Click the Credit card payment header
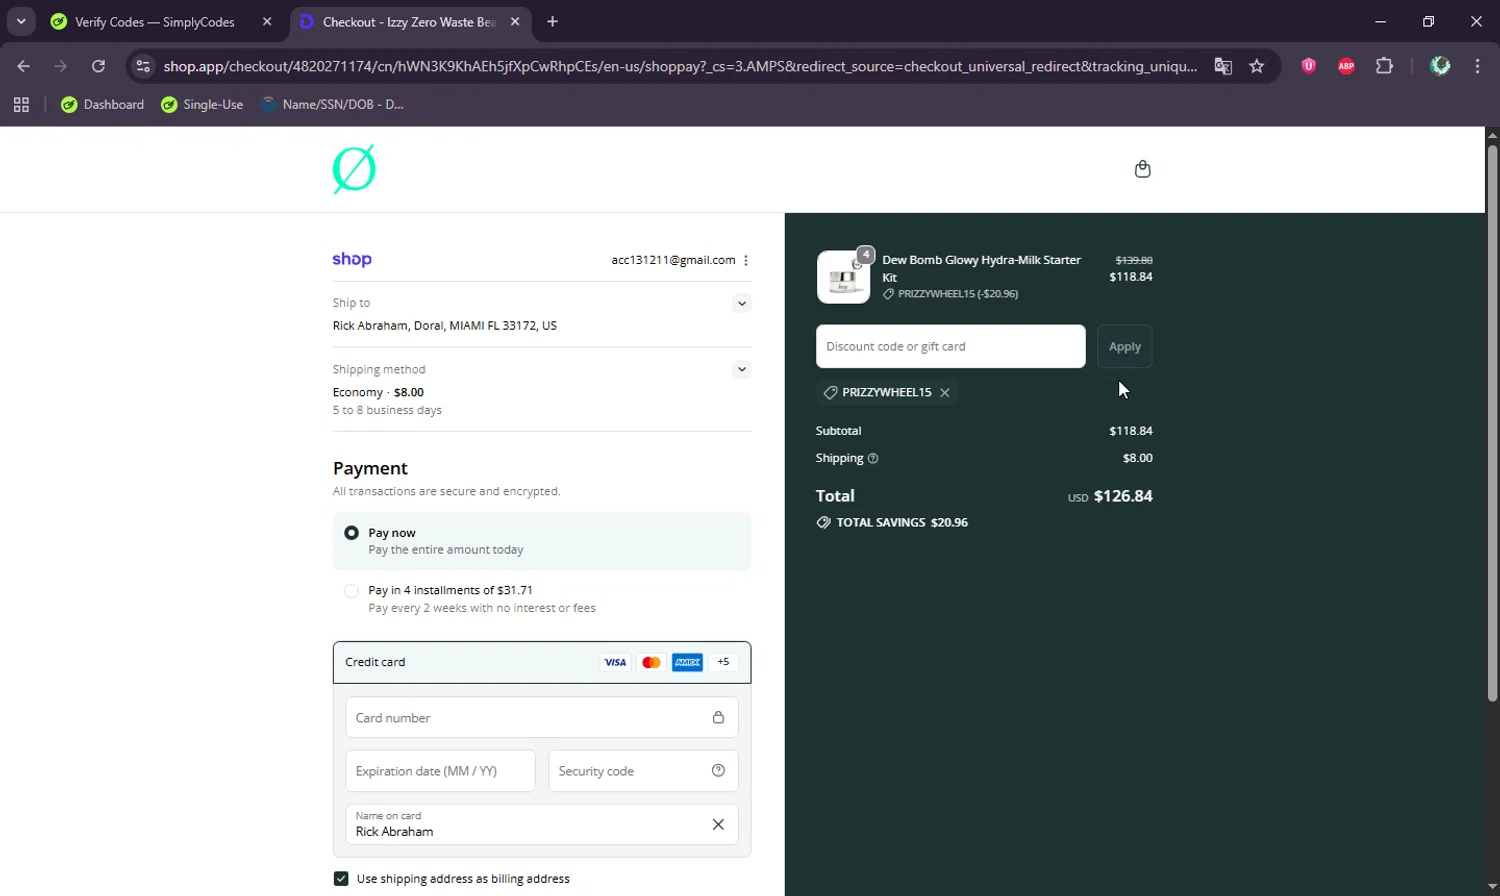Viewport: 1500px width, 896px height. tap(542, 662)
